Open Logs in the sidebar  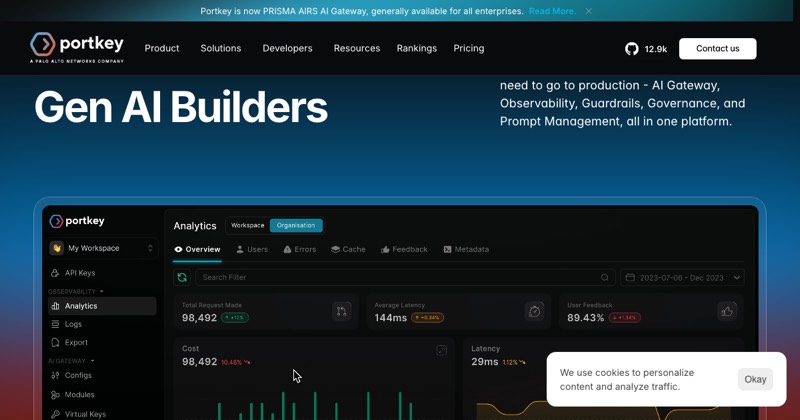73,324
